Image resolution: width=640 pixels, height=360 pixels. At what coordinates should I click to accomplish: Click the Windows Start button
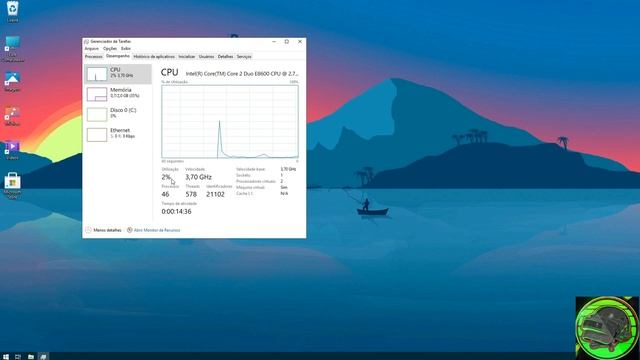click(x=6, y=356)
